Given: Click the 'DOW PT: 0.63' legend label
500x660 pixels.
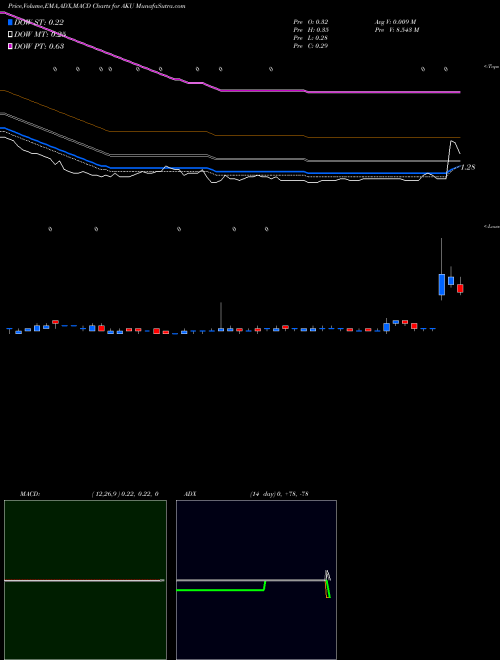Looking at the screenshot, I should pos(39,46).
